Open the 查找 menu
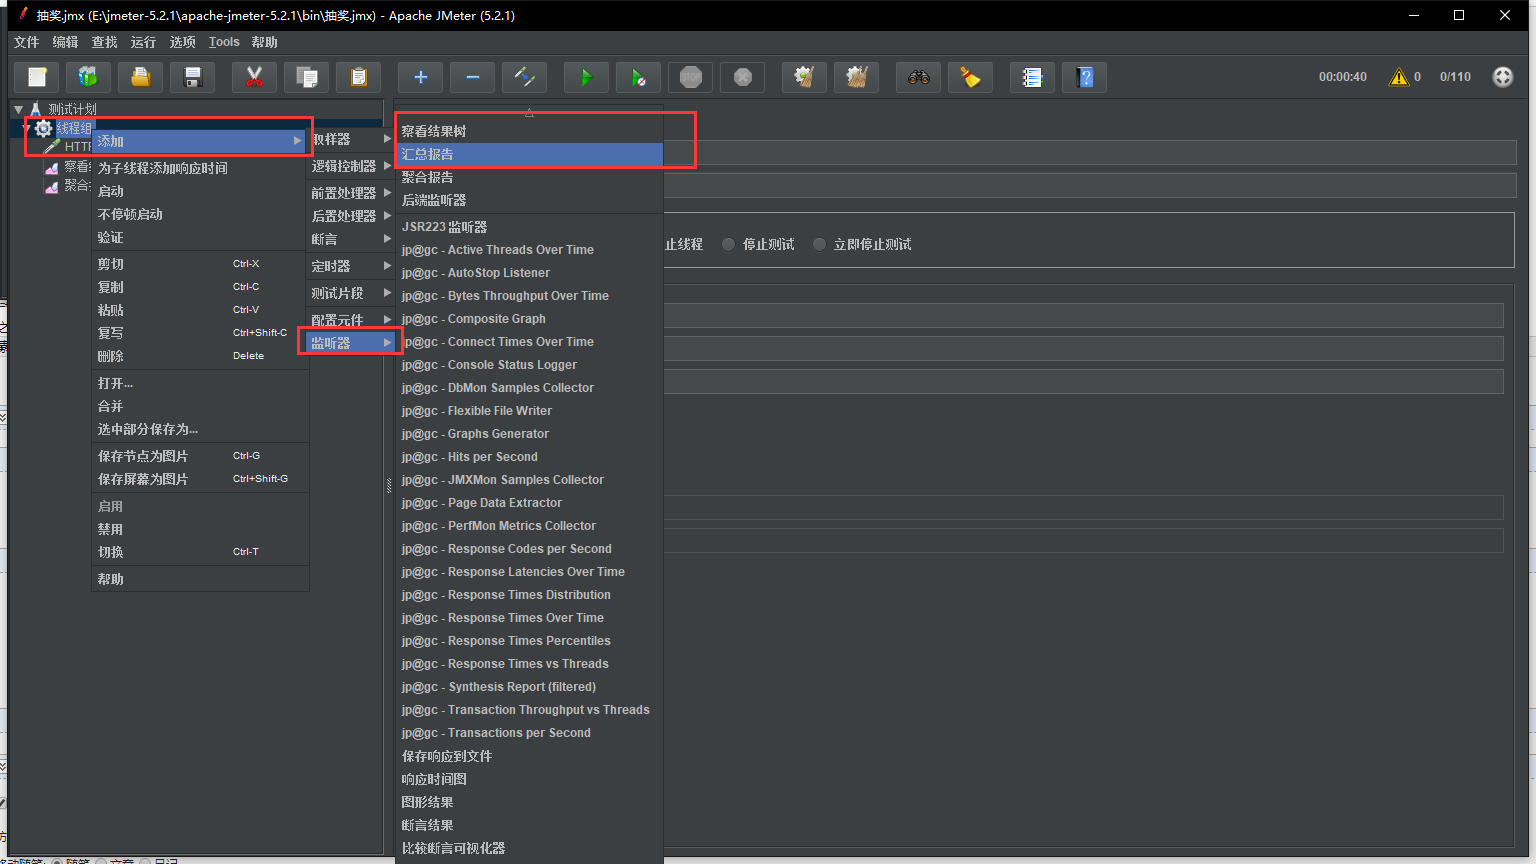The height and width of the screenshot is (864, 1536). tap(104, 42)
